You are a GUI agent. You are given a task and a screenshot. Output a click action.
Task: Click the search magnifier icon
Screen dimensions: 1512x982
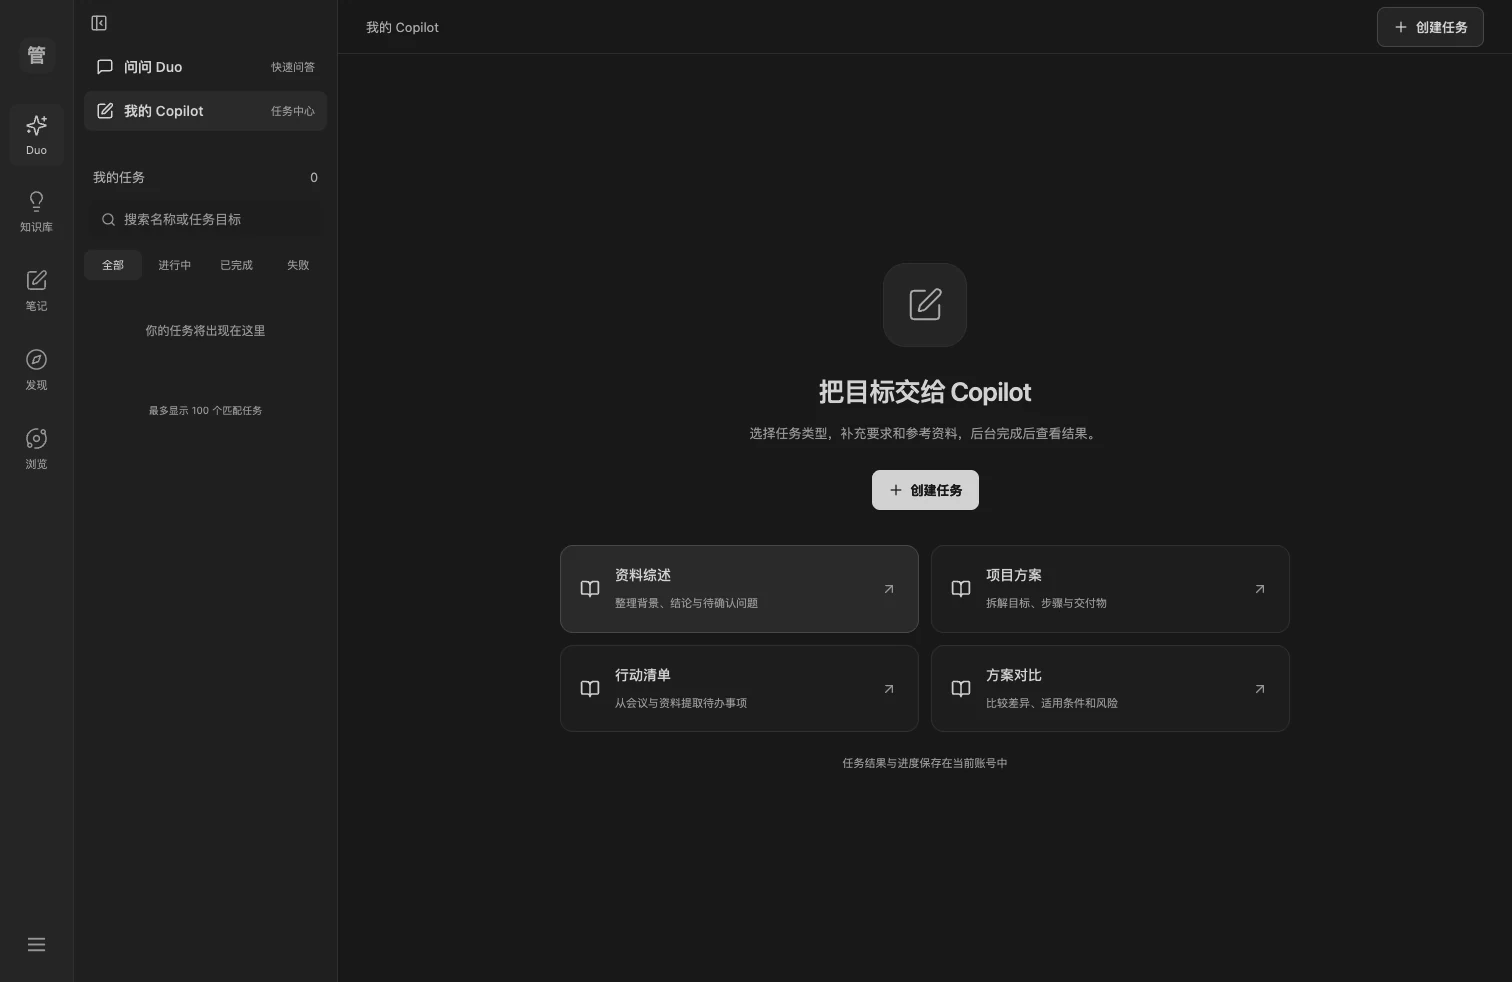pos(108,220)
